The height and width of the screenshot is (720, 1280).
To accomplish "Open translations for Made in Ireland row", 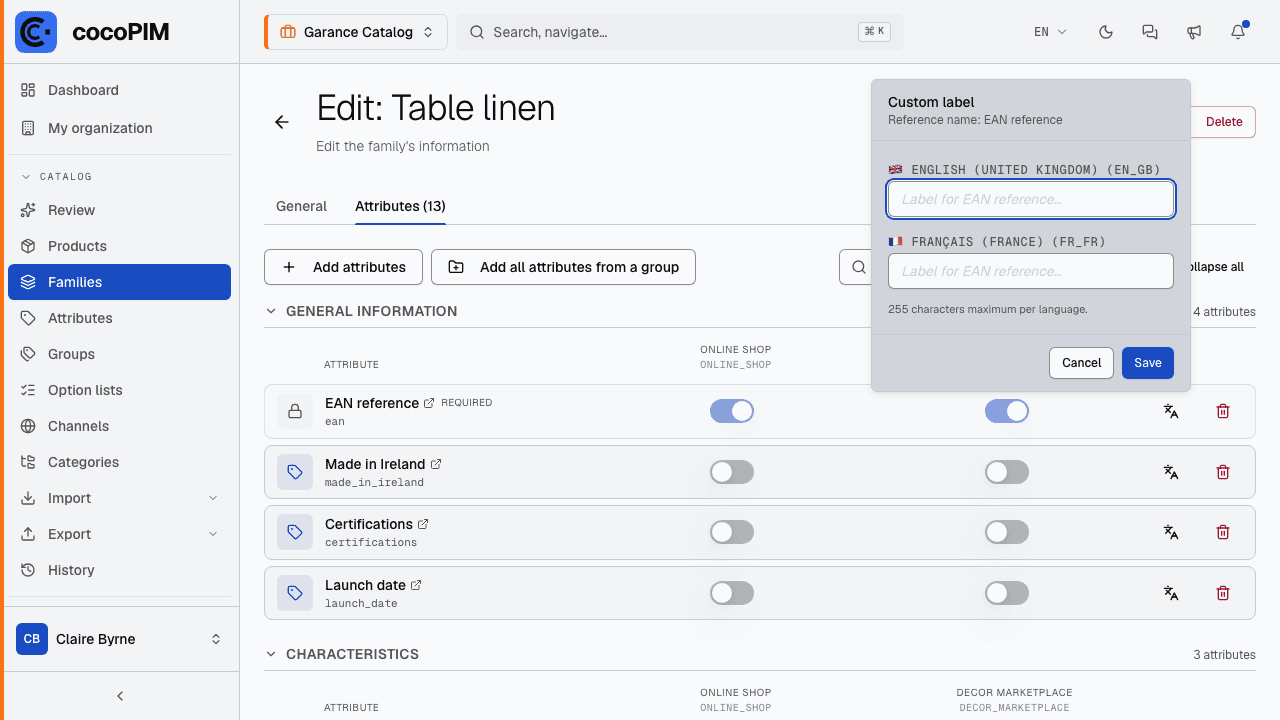I will pyautogui.click(x=1171, y=472).
